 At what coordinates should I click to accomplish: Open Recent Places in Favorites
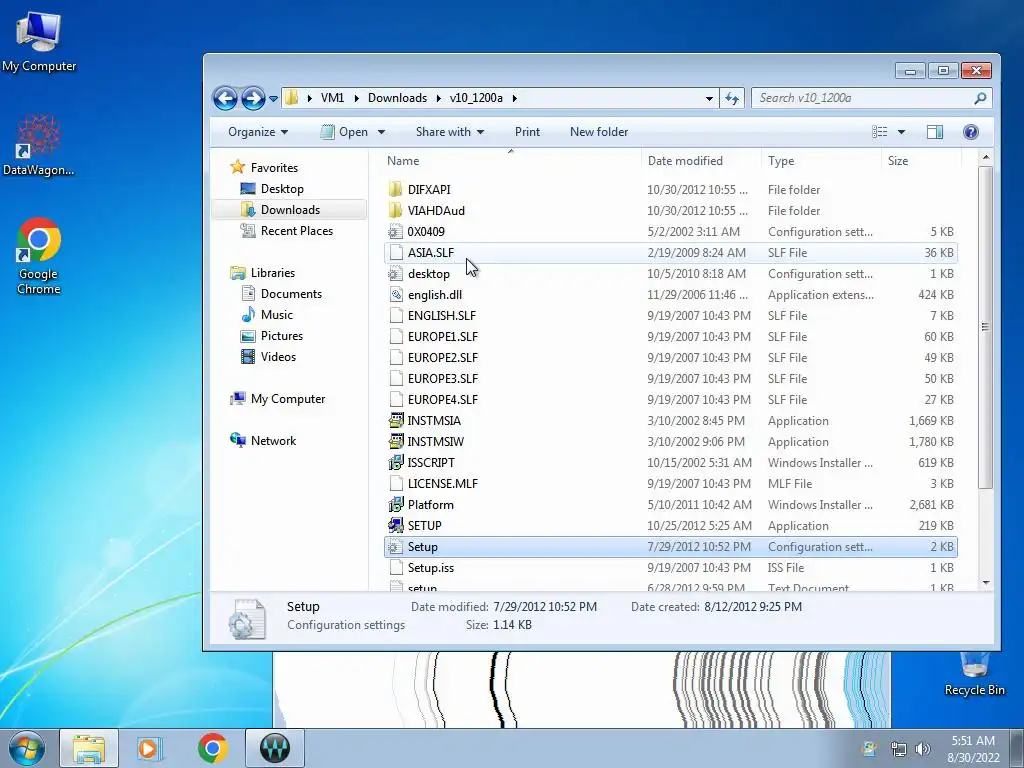296,231
